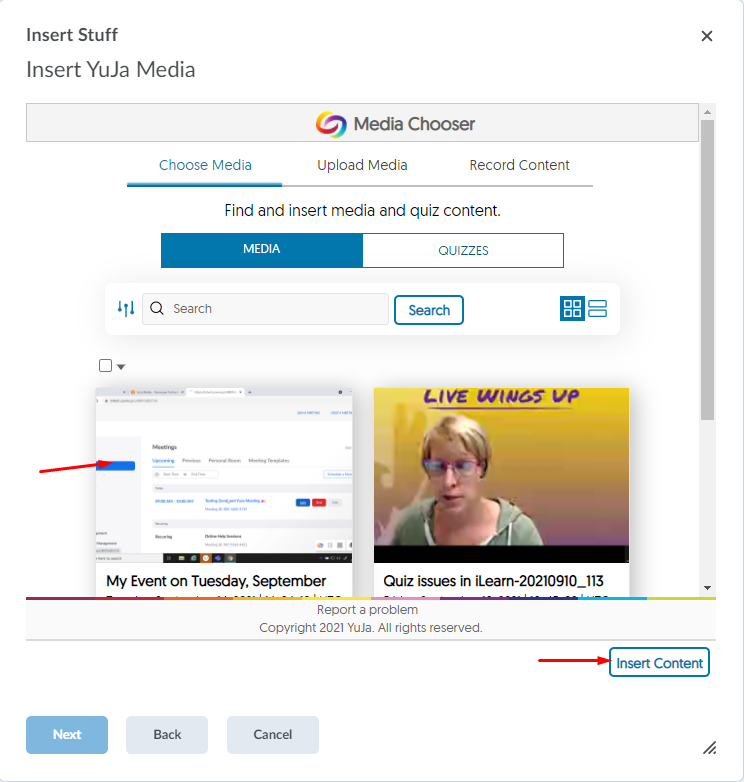Open the Upload Media tab

[362, 165]
